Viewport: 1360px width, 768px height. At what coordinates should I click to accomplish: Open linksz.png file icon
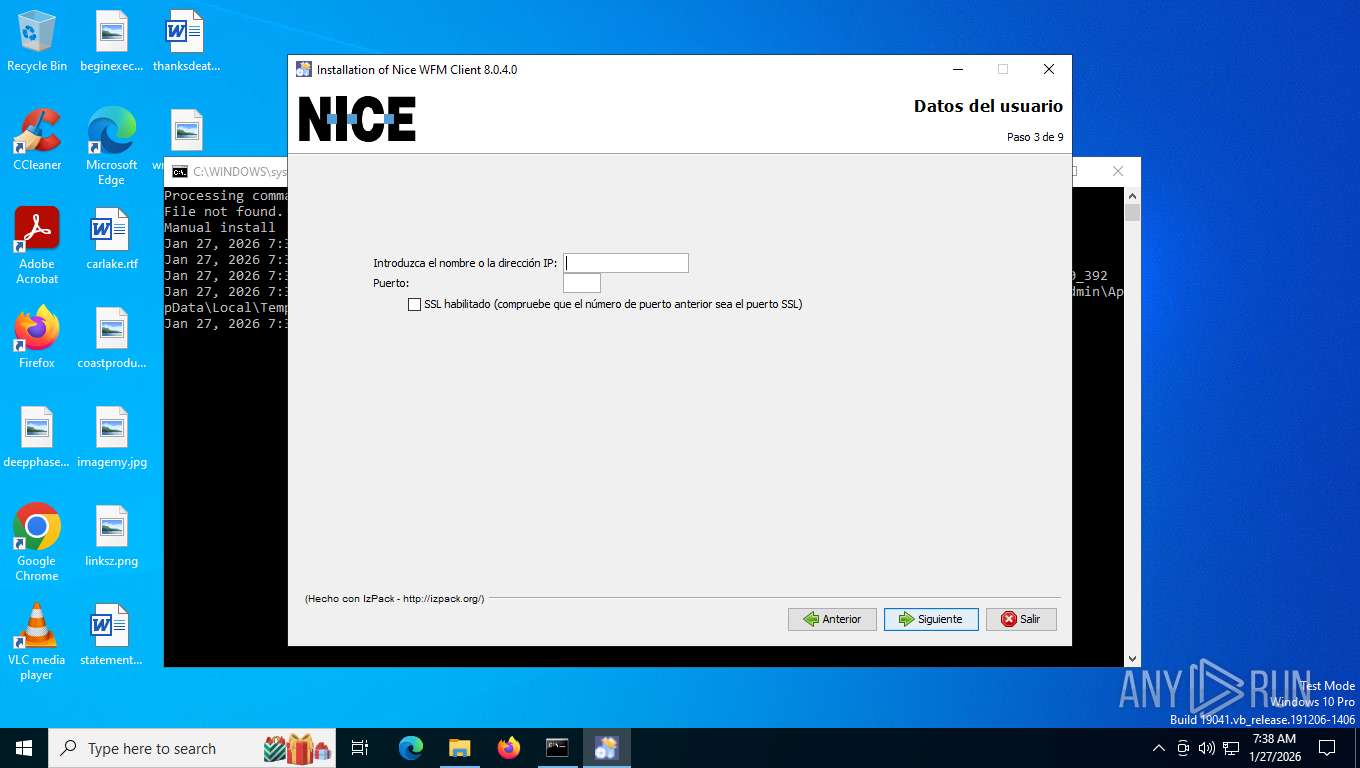pyautogui.click(x=111, y=536)
